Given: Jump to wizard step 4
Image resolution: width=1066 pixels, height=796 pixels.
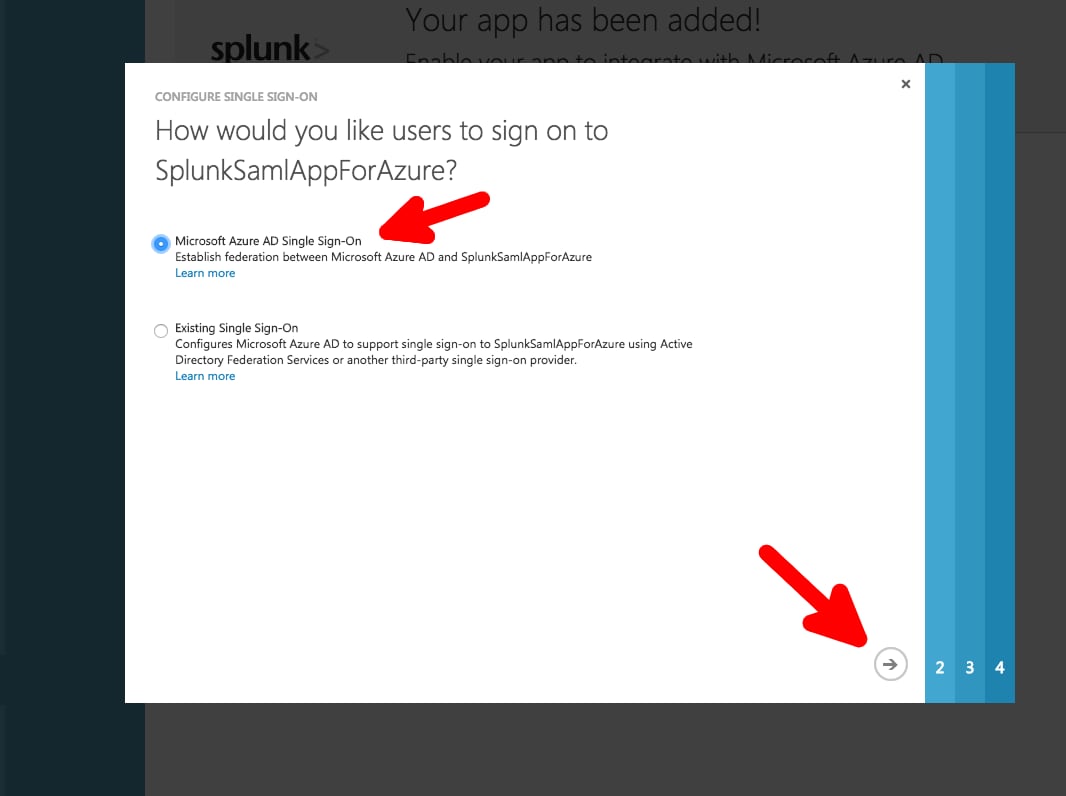Looking at the screenshot, I should point(999,668).
